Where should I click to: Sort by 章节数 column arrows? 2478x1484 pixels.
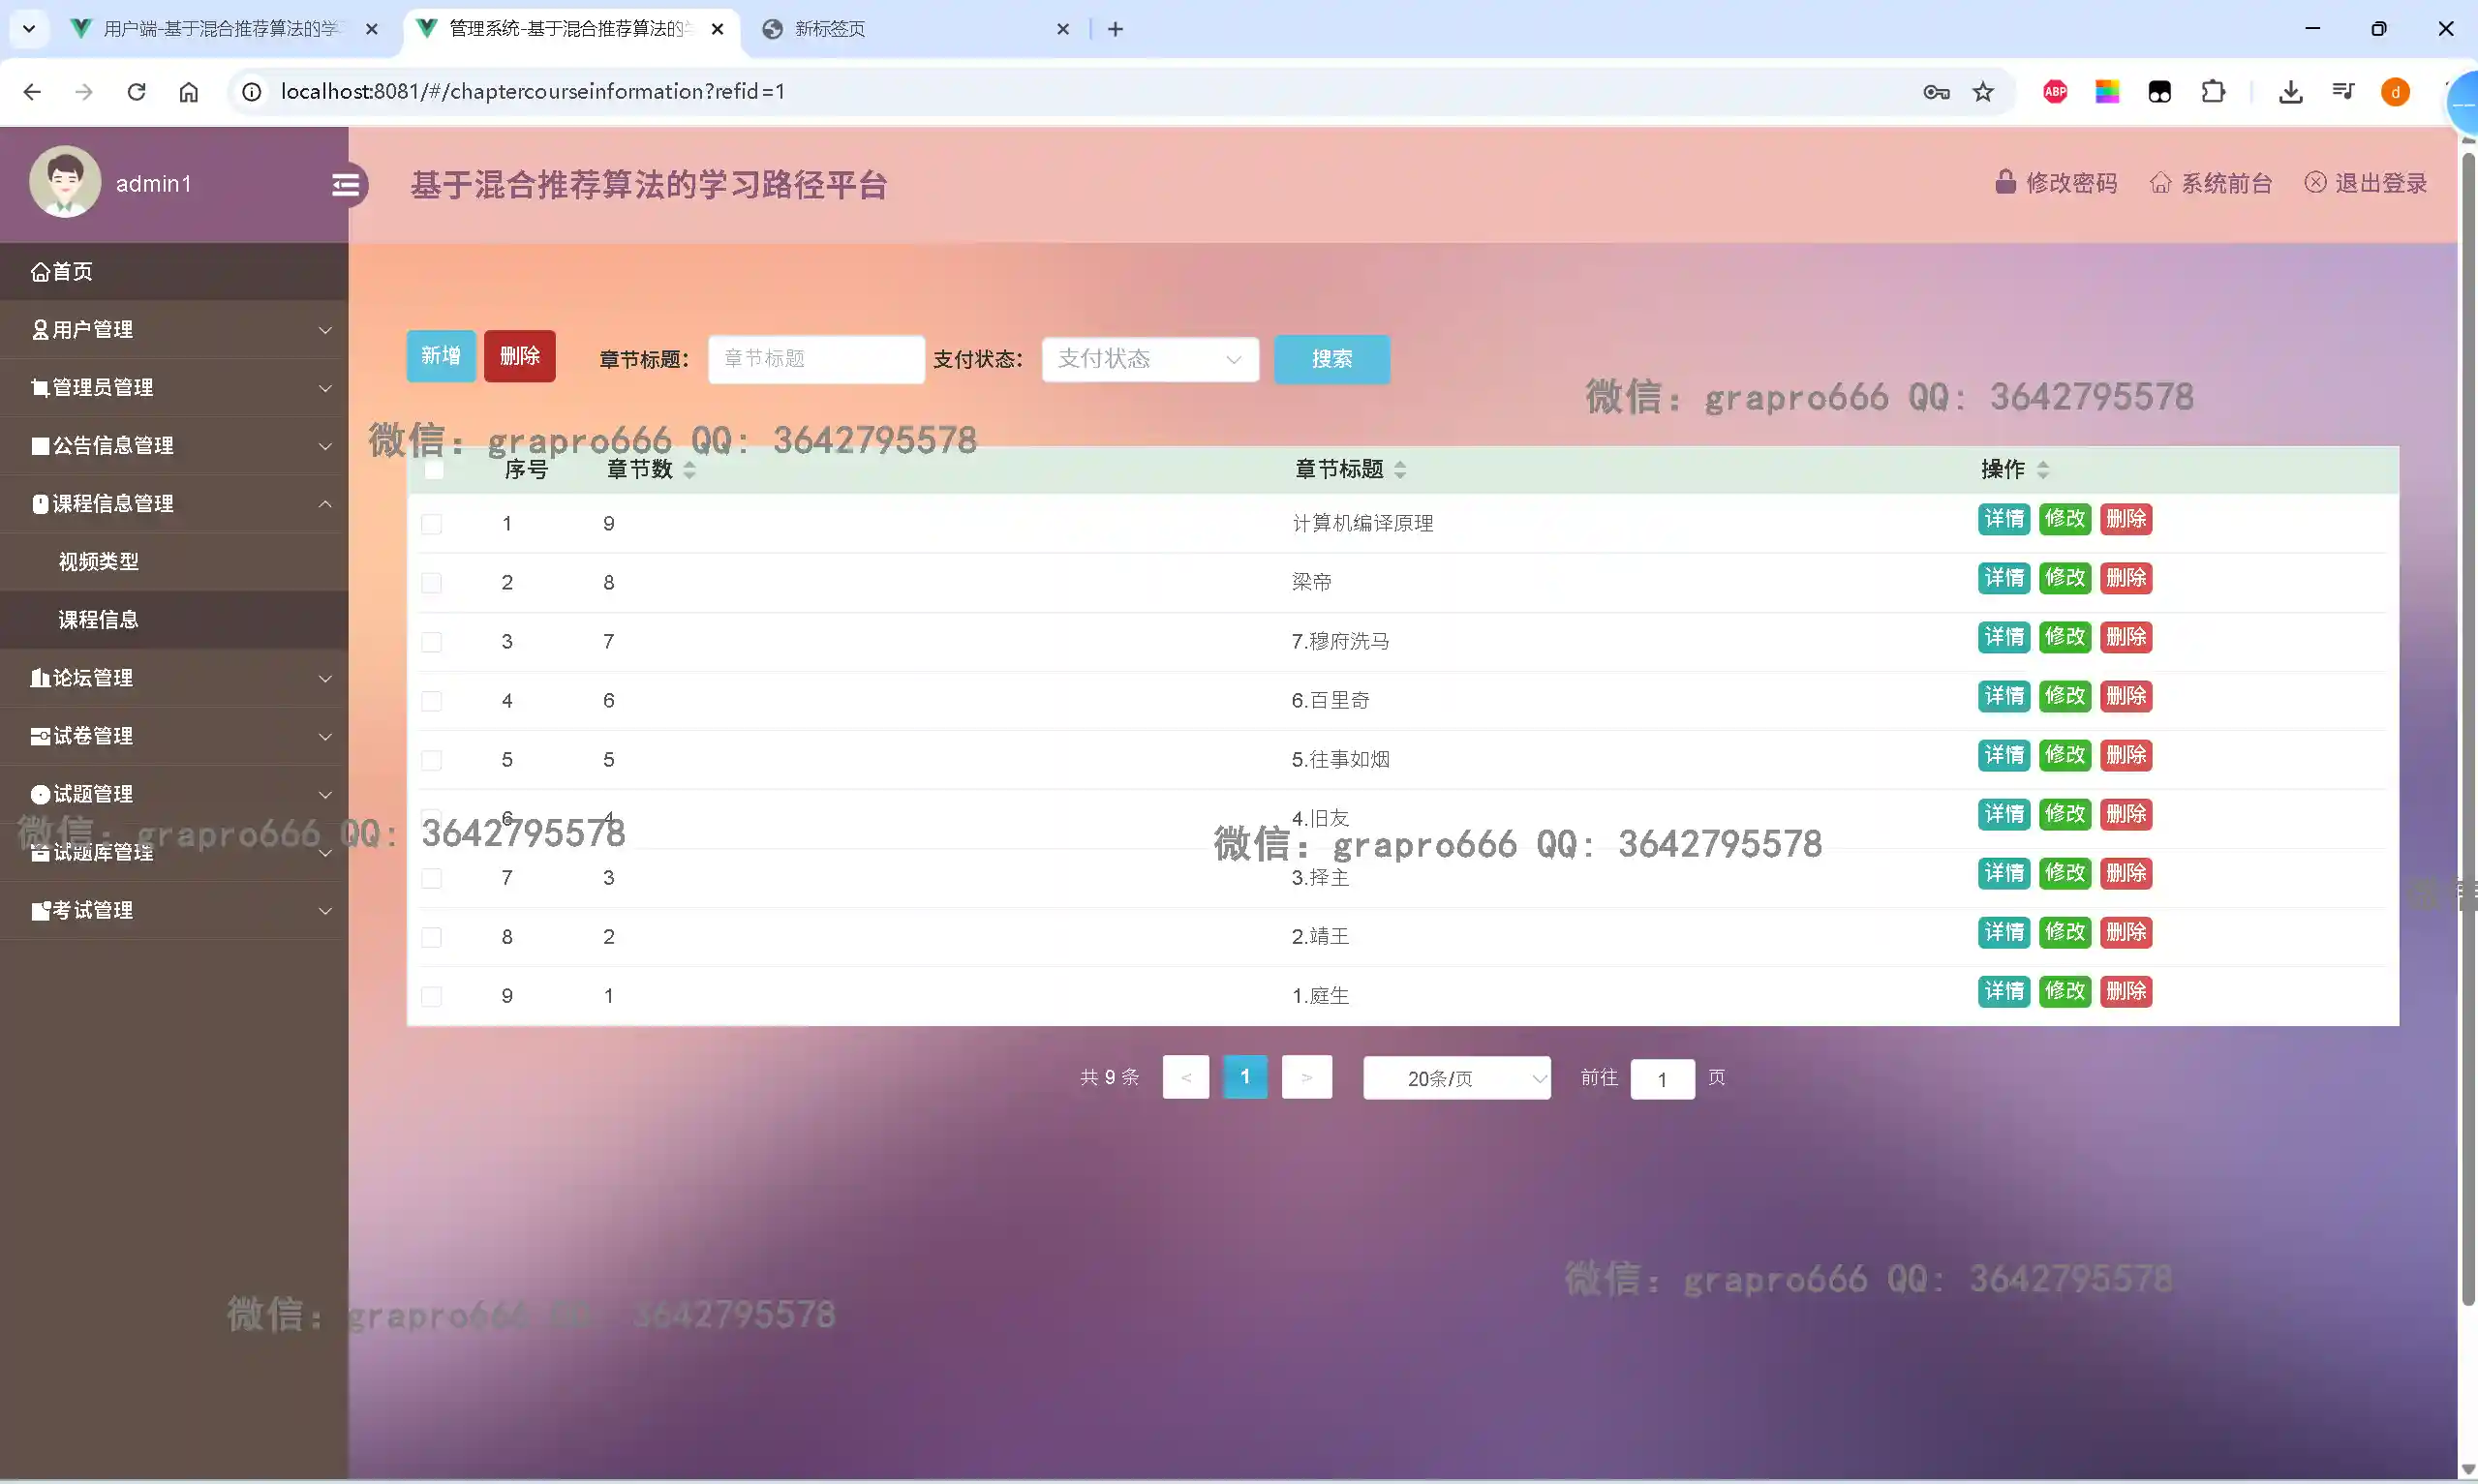point(689,469)
